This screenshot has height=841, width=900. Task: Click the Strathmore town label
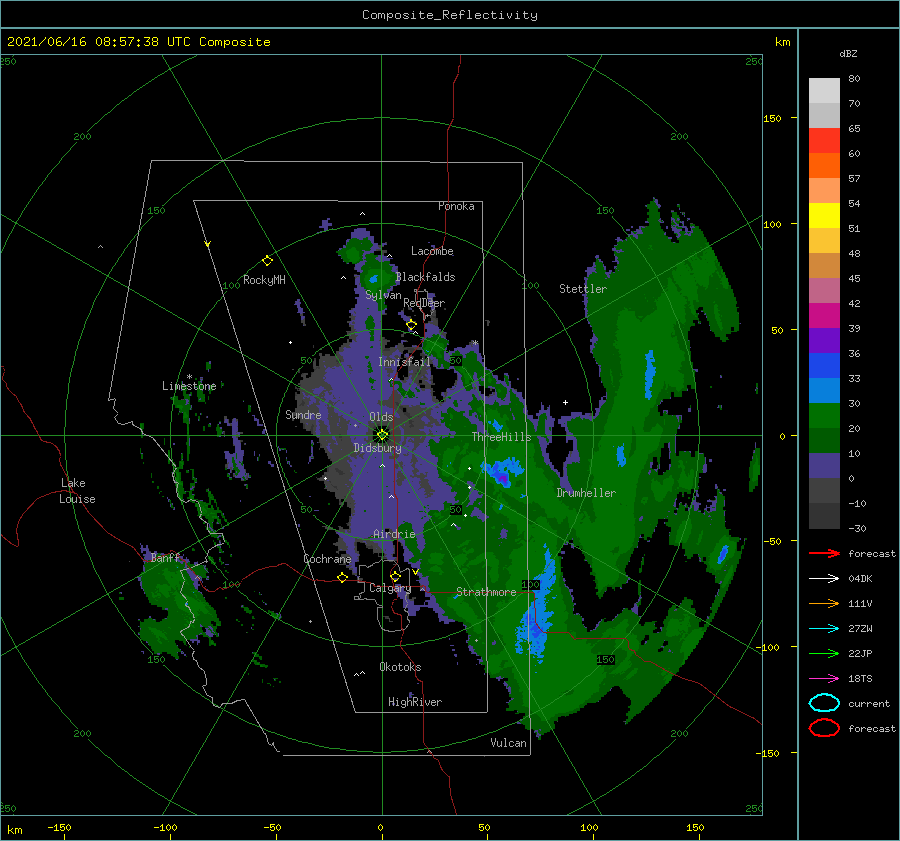click(x=486, y=592)
